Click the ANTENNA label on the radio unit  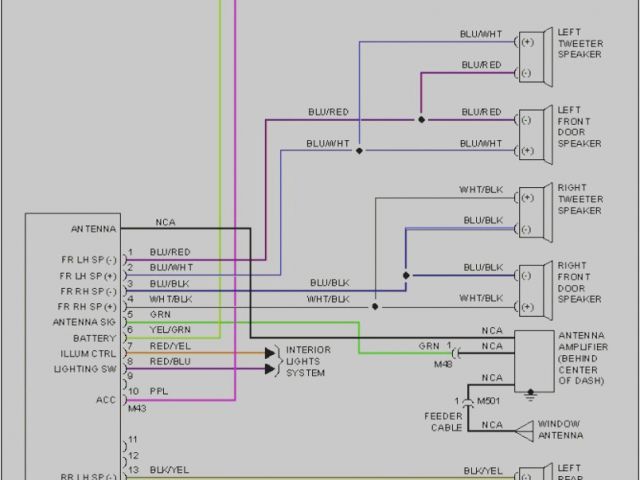pos(94,227)
